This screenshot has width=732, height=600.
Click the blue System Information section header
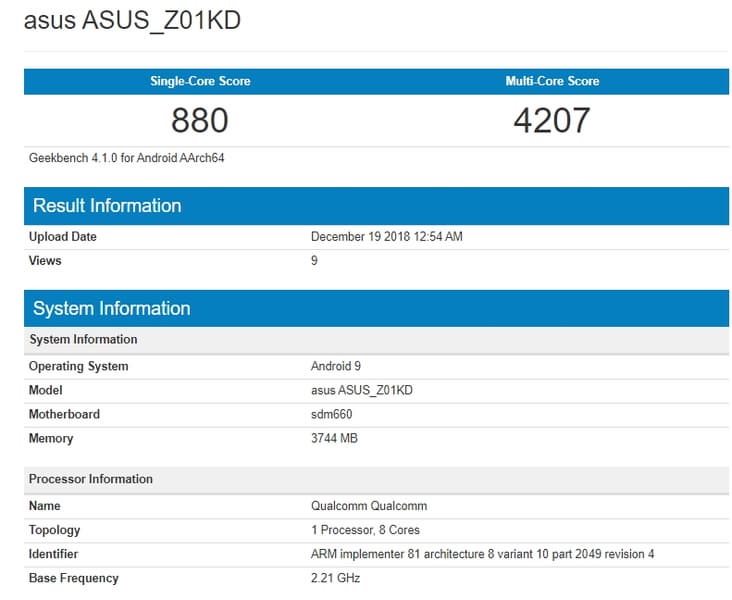[x=111, y=308]
